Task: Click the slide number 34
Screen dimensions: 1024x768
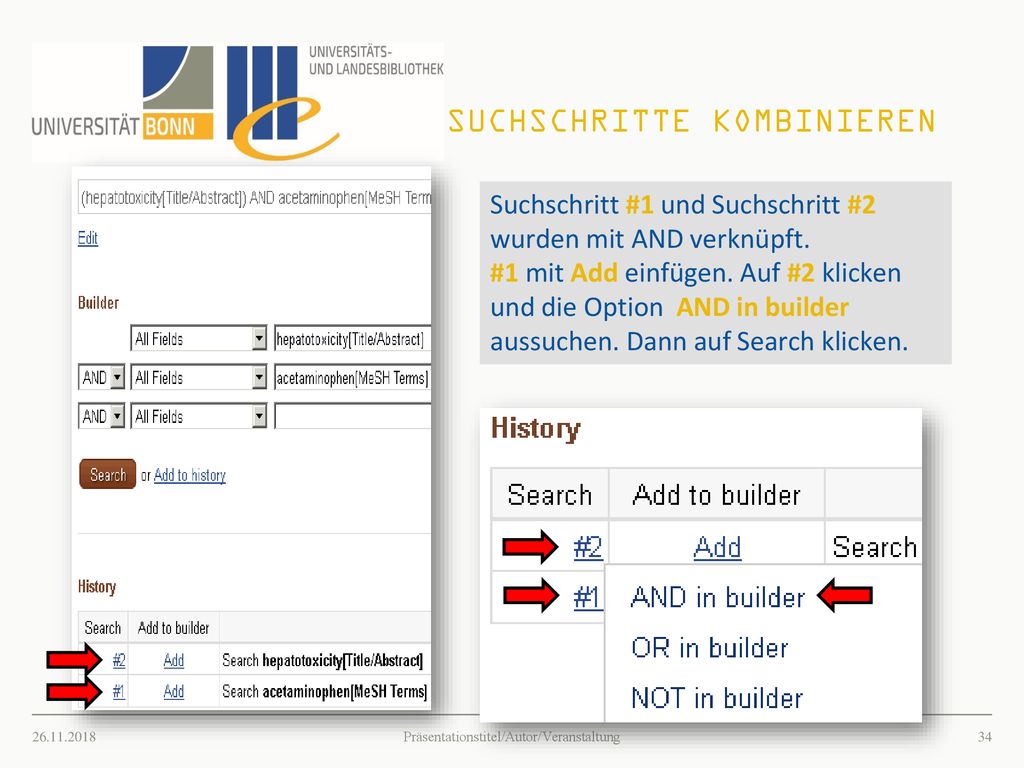Action: pos(985,737)
